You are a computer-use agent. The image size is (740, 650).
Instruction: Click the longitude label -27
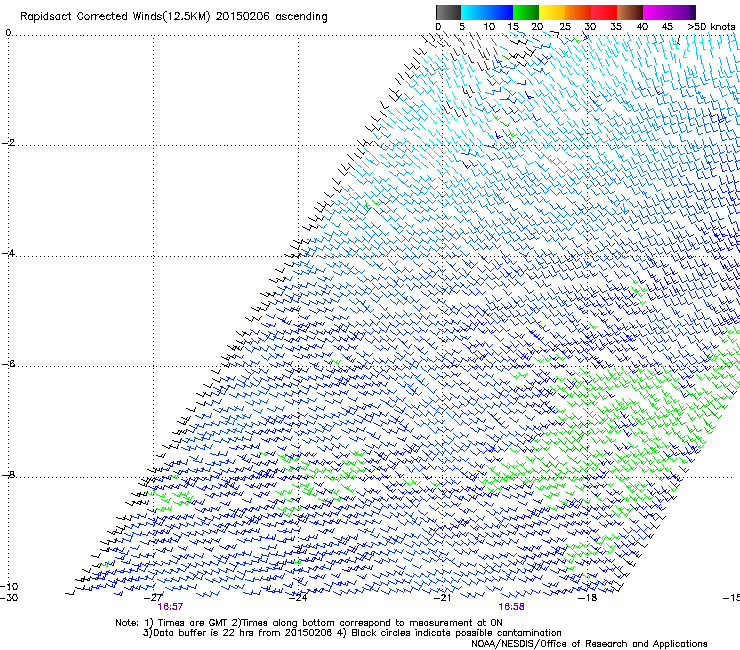point(153,597)
